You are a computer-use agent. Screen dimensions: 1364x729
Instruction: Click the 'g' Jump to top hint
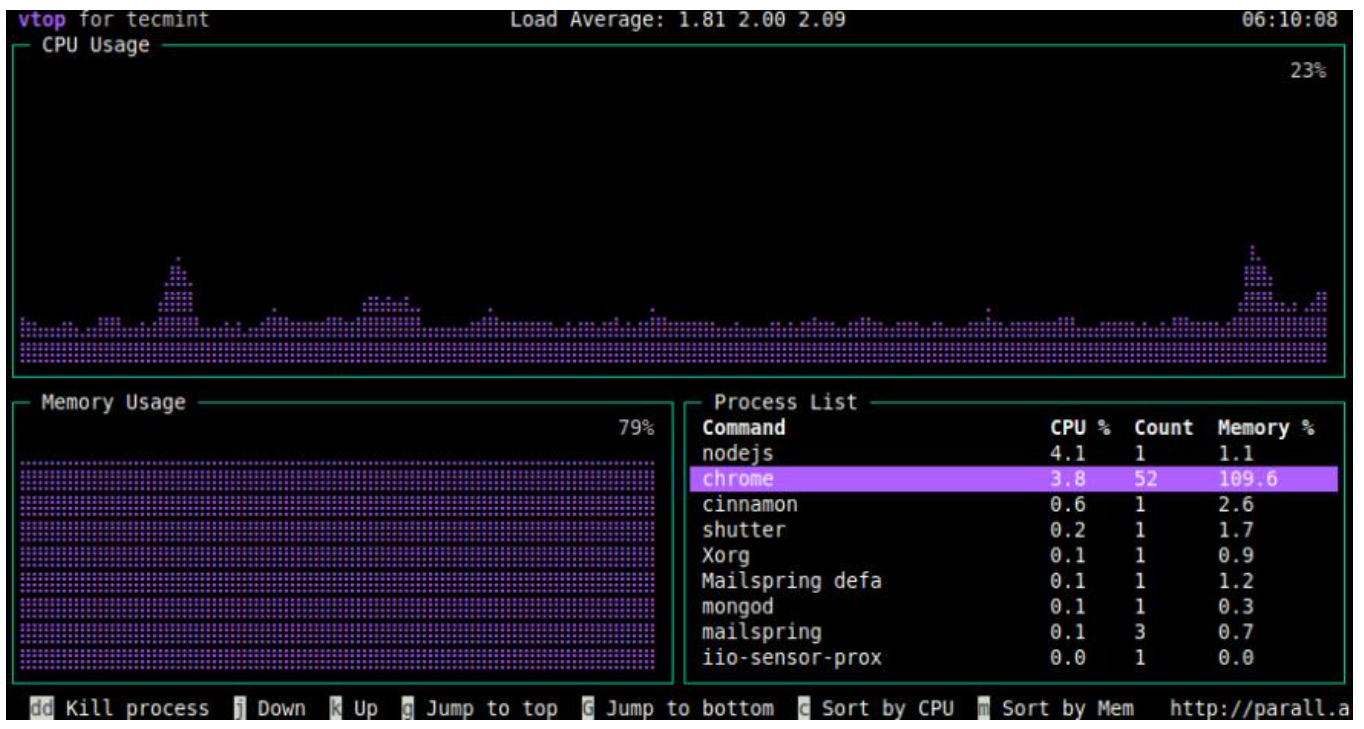tap(480, 709)
